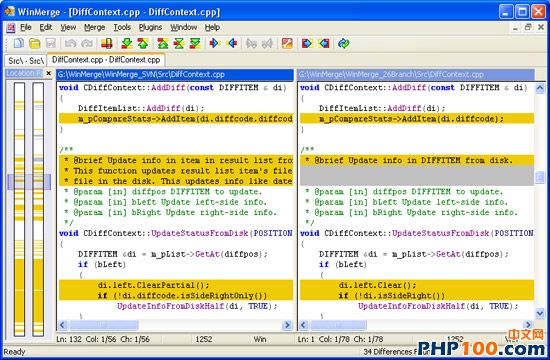Click left pane horizontal scroll left arrow
The image size is (550, 360).
[x=62, y=325]
